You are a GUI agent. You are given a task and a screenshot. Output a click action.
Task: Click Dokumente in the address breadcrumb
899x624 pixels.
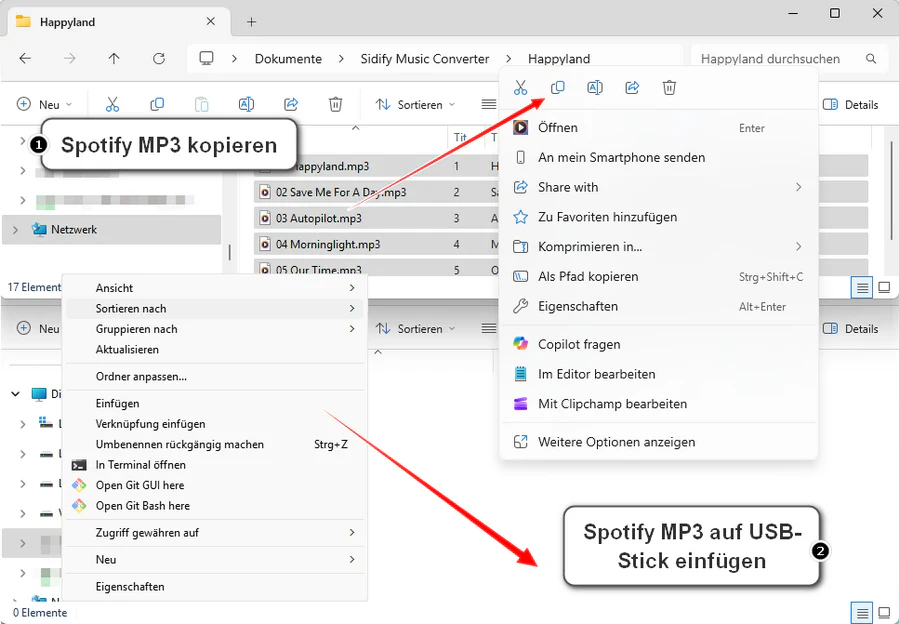coord(288,58)
